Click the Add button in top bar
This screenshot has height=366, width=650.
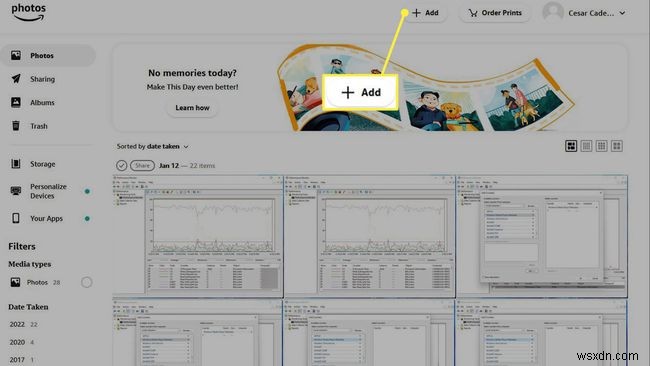[425, 13]
